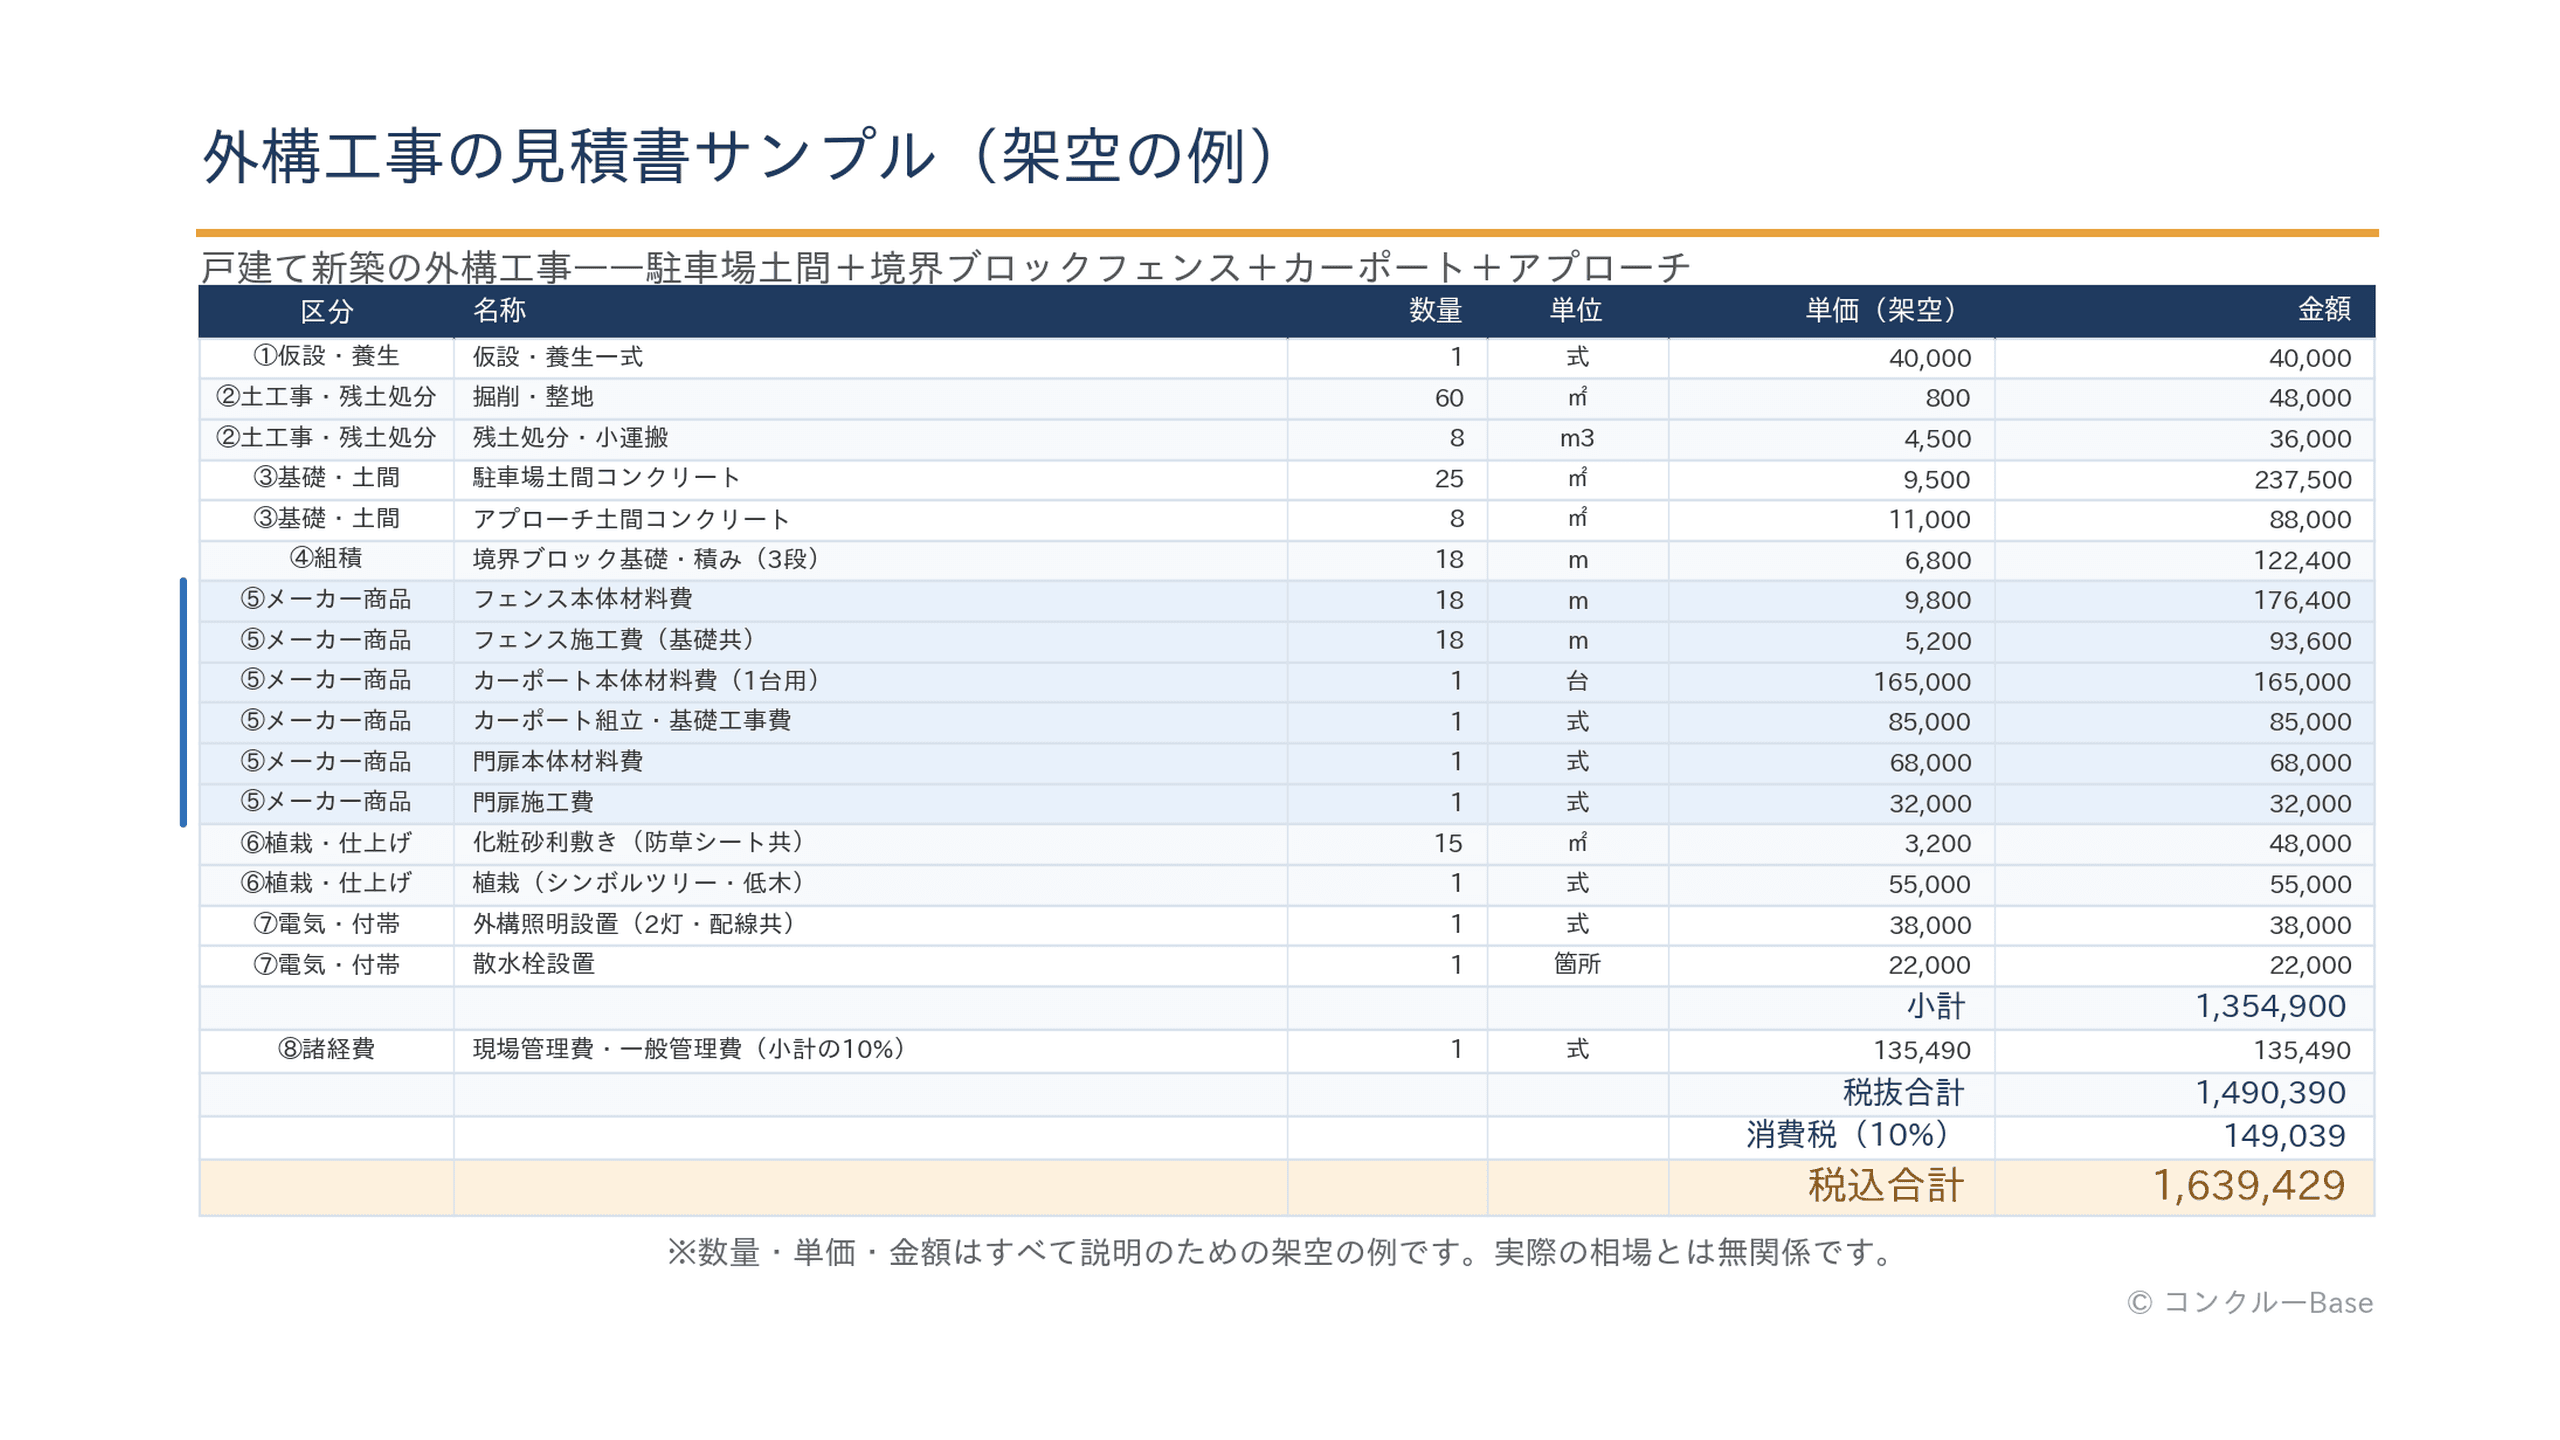Click the amount 122,400
The height and width of the screenshot is (1440, 2560).
coord(2301,561)
